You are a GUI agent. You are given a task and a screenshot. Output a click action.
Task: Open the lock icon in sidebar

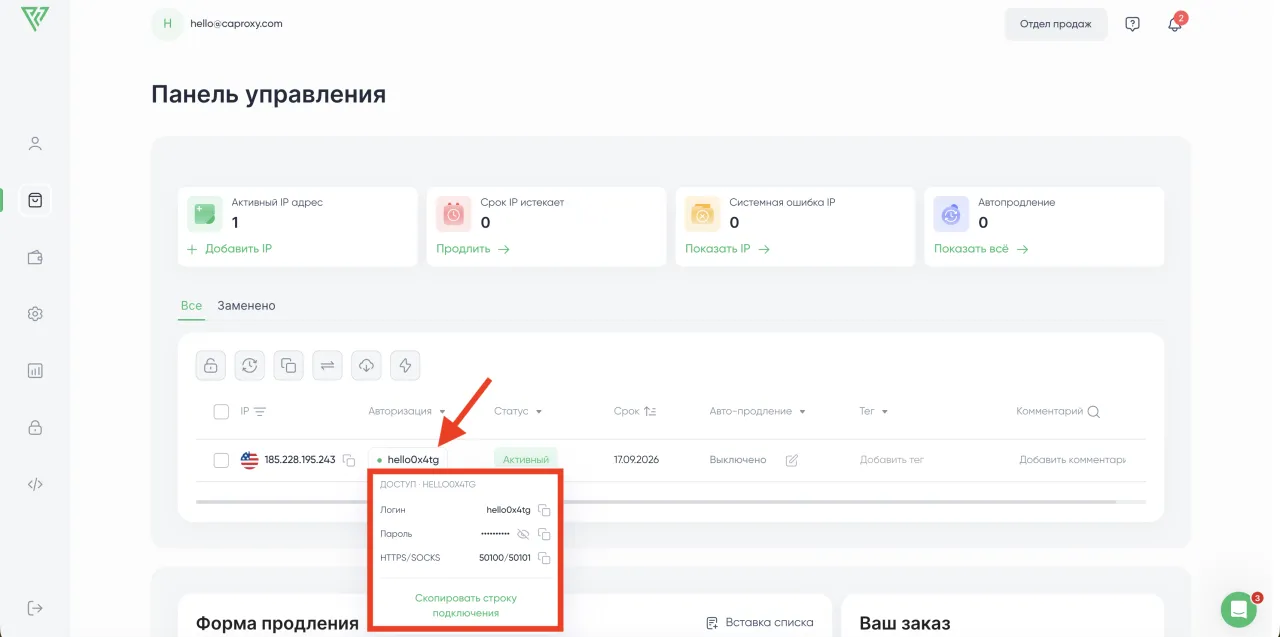coord(35,428)
